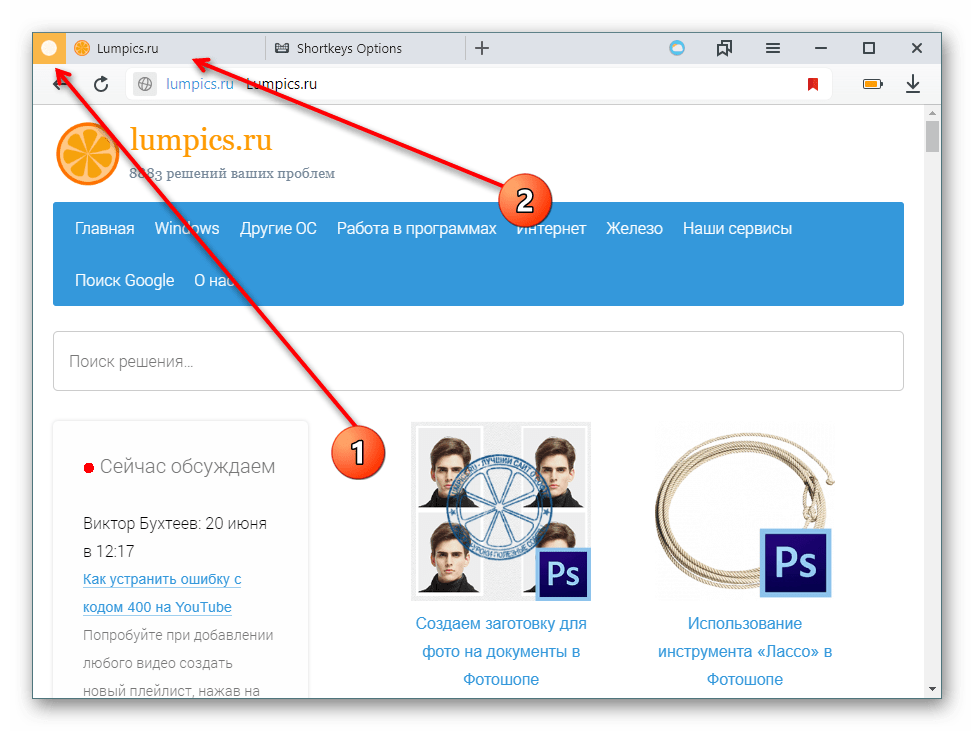The image size is (974, 731).
Task: Open the Работа в программах menu
Action: tap(416, 228)
